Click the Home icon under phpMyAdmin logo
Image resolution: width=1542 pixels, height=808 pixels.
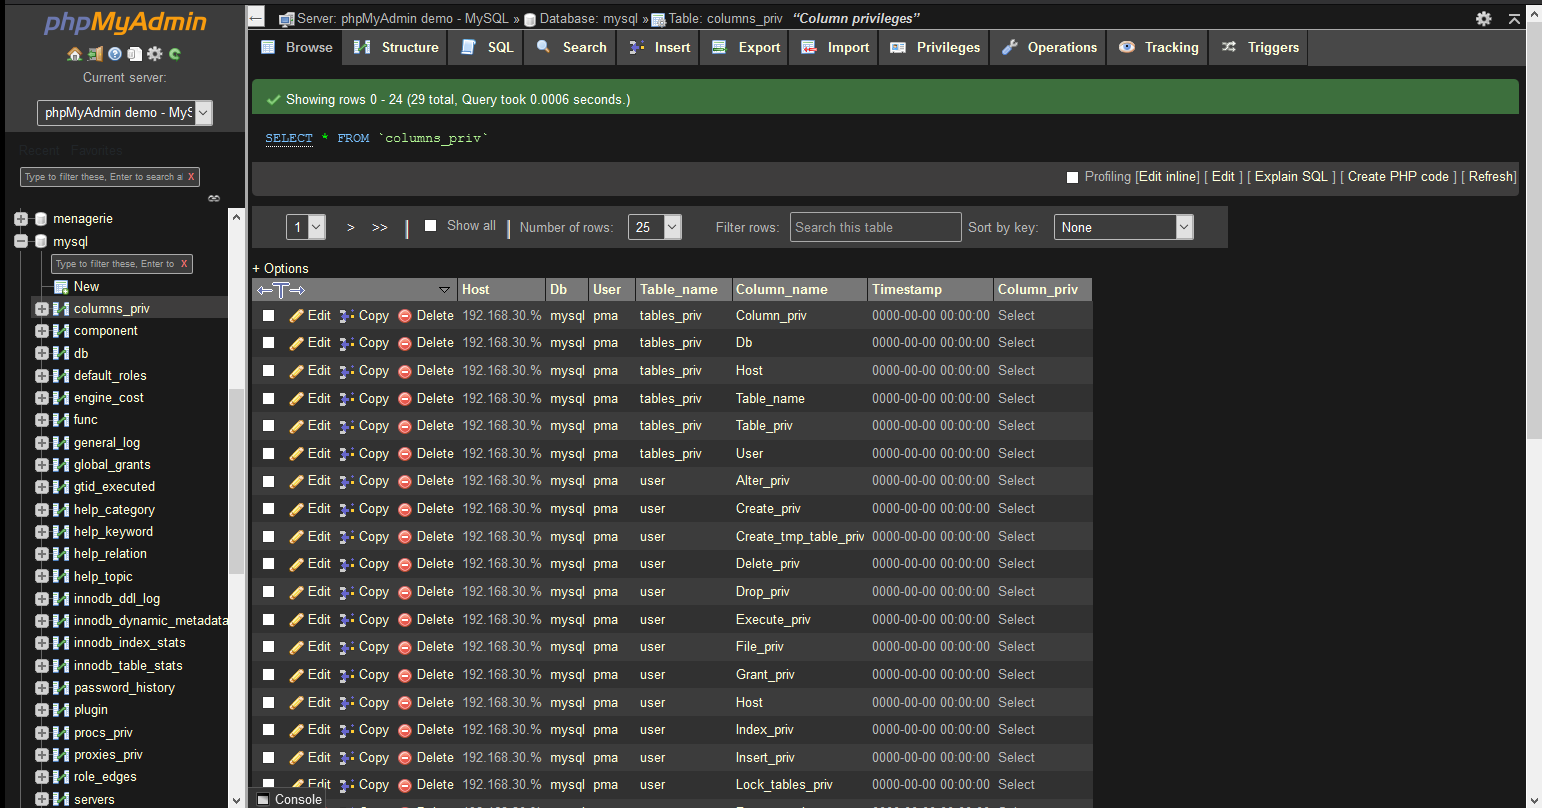pos(74,54)
